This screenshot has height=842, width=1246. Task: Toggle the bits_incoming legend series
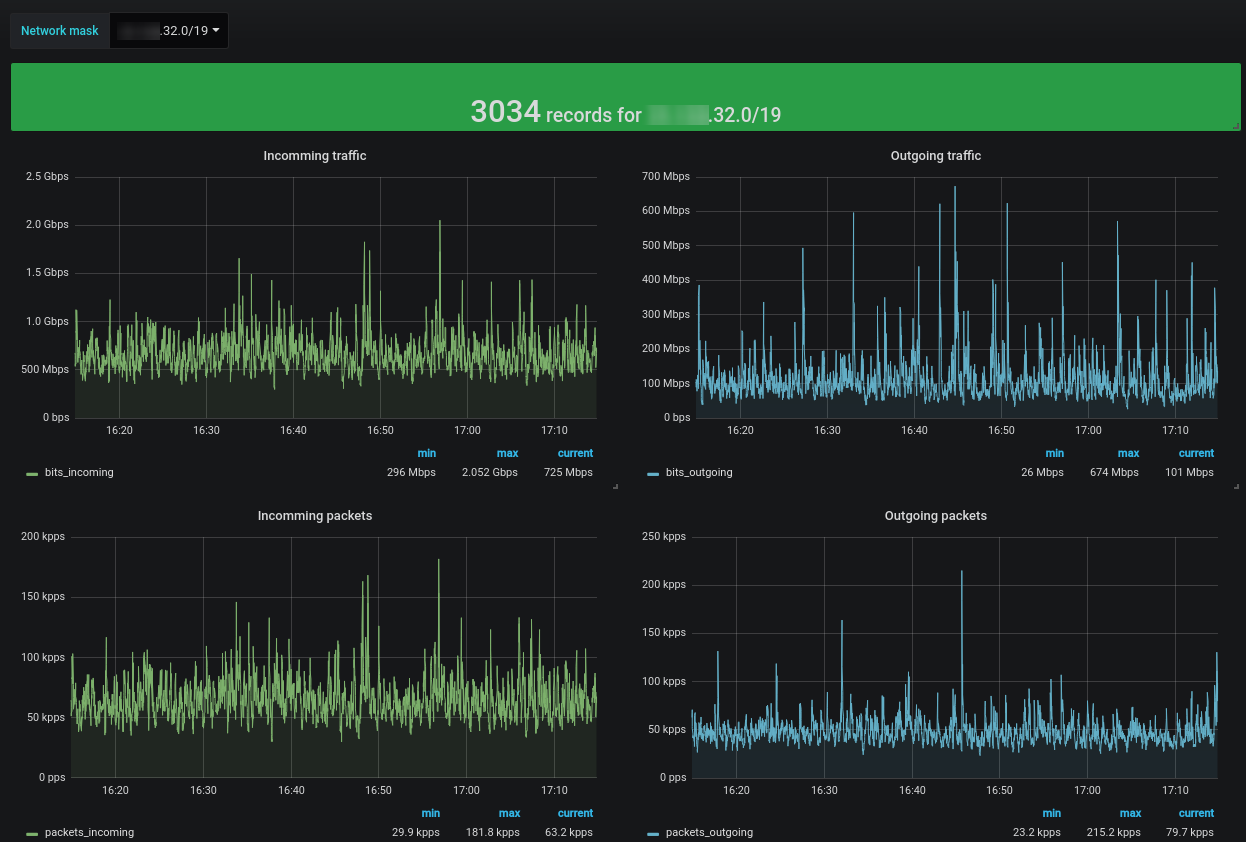[79, 473]
